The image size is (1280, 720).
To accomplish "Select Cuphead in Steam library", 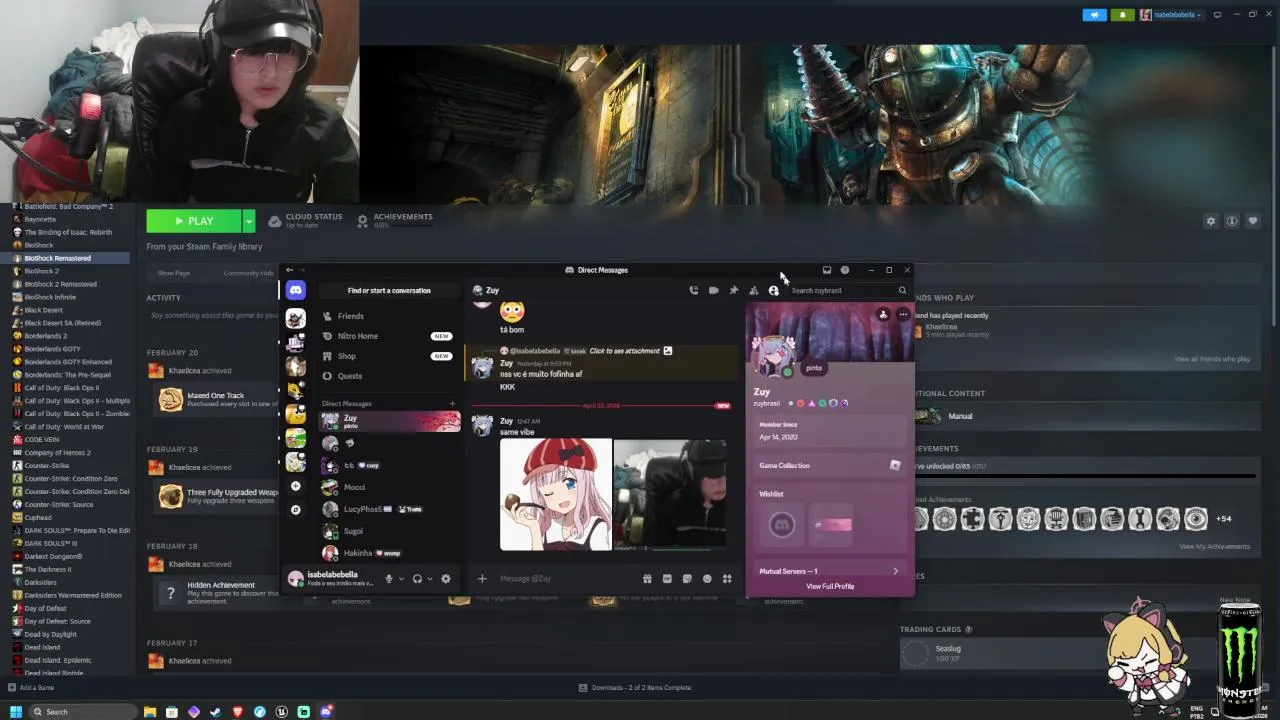I will pyautogui.click(x=38, y=518).
